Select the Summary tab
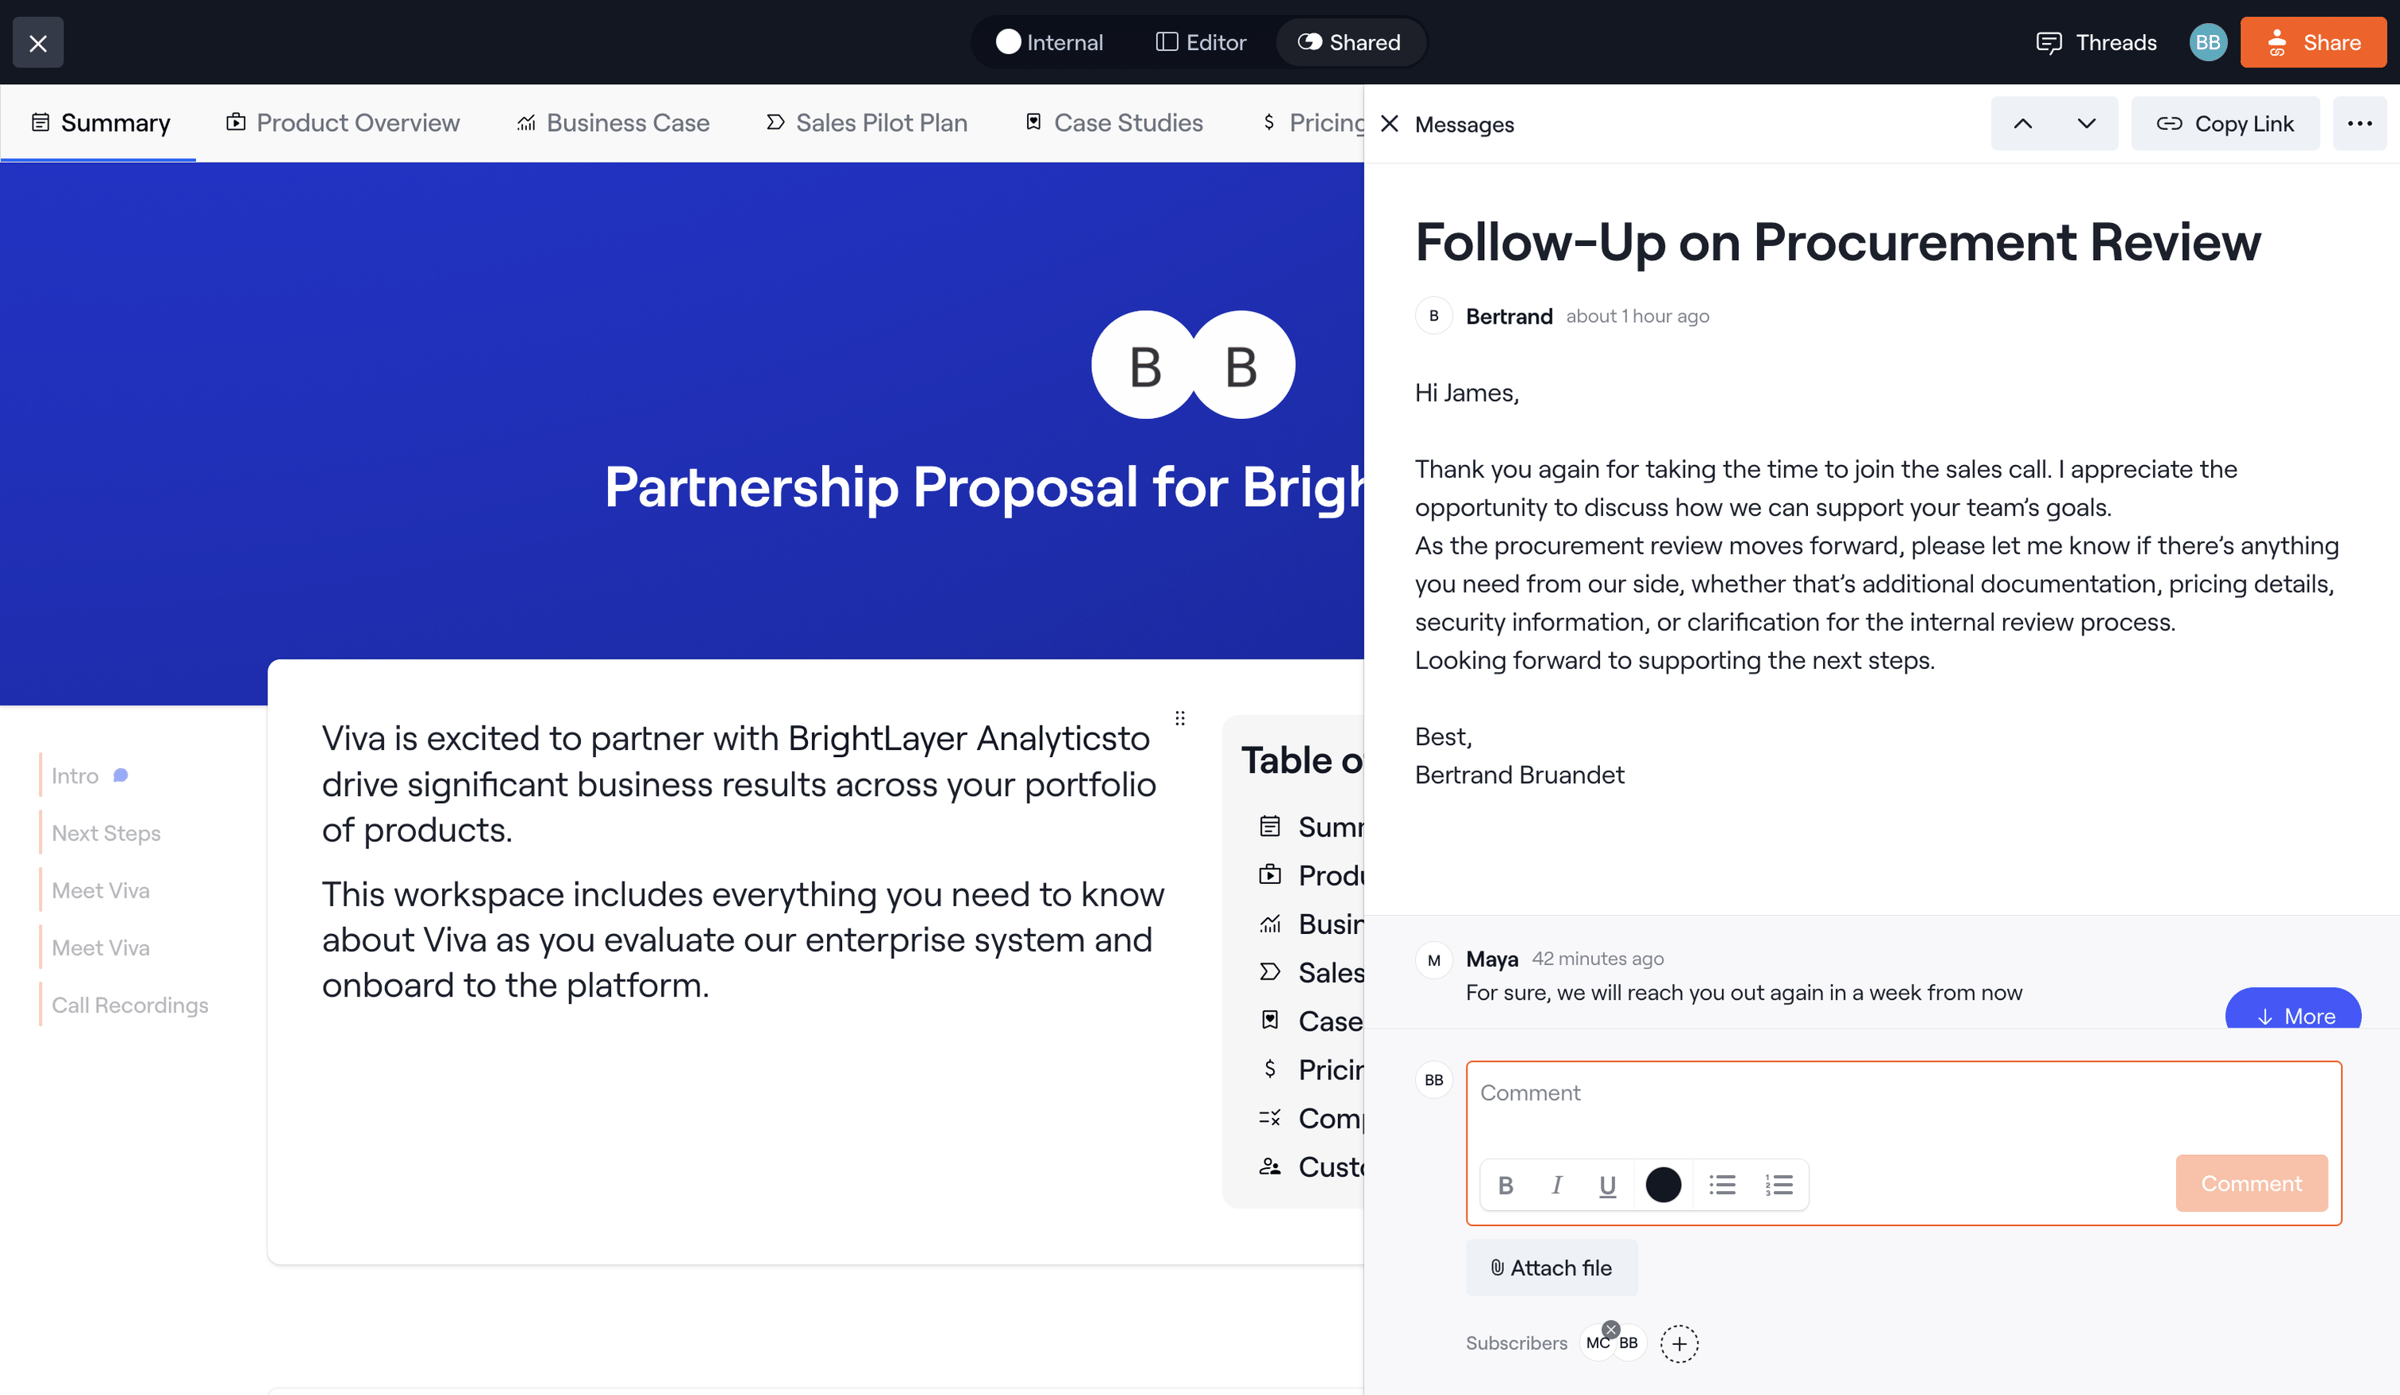This screenshot has height=1395, width=2400. coord(100,122)
